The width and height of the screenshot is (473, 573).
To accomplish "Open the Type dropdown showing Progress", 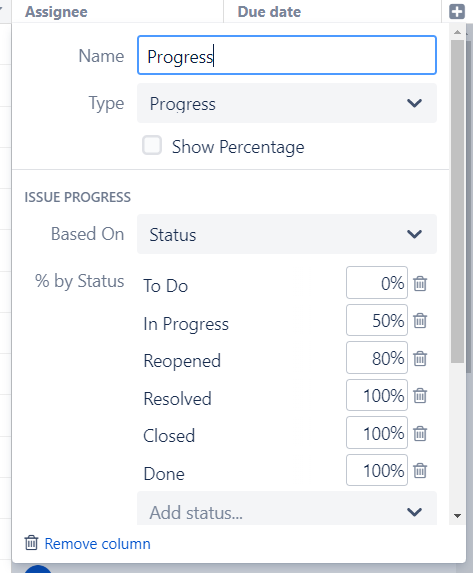I will click(287, 103).
